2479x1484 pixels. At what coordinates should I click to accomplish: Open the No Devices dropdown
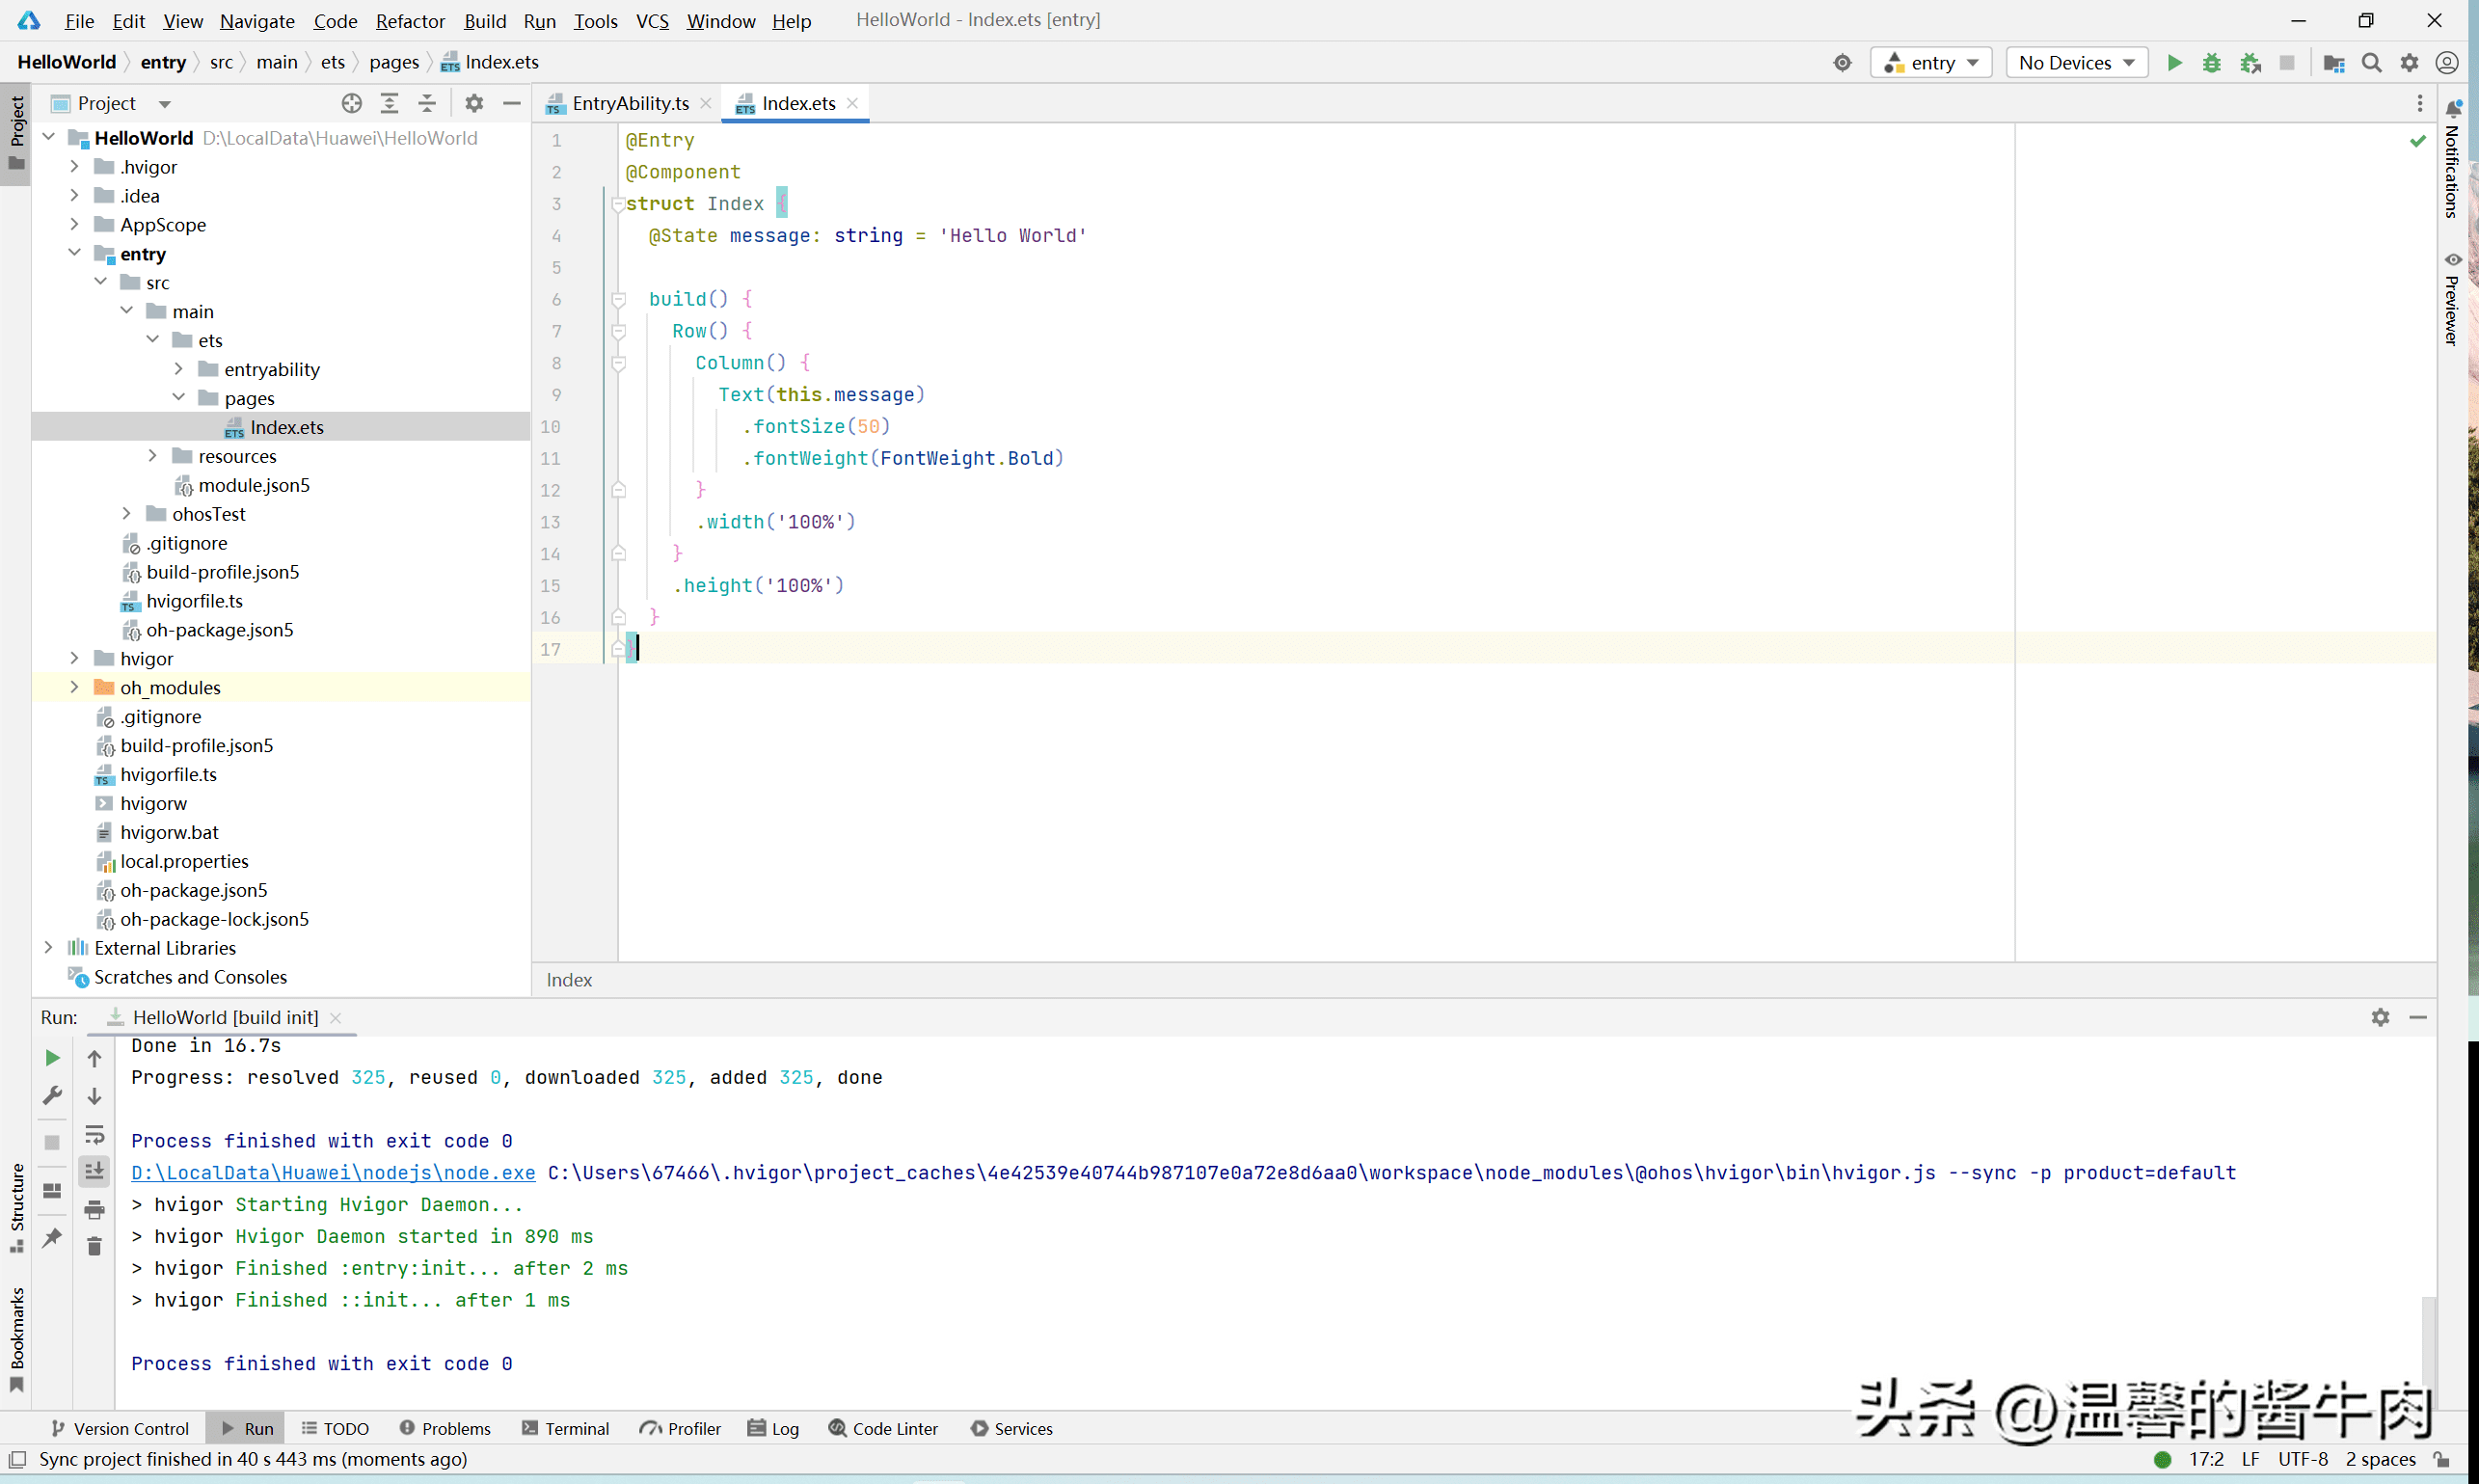click(2076, 63)
